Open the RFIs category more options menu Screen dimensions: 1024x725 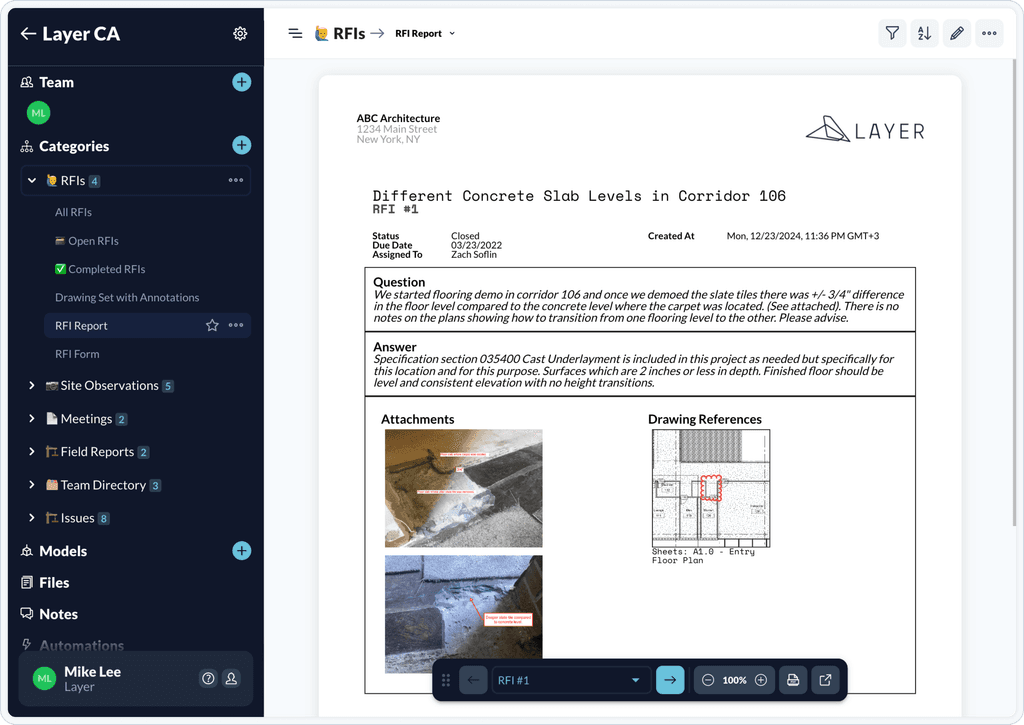click(x=236, y=180)
